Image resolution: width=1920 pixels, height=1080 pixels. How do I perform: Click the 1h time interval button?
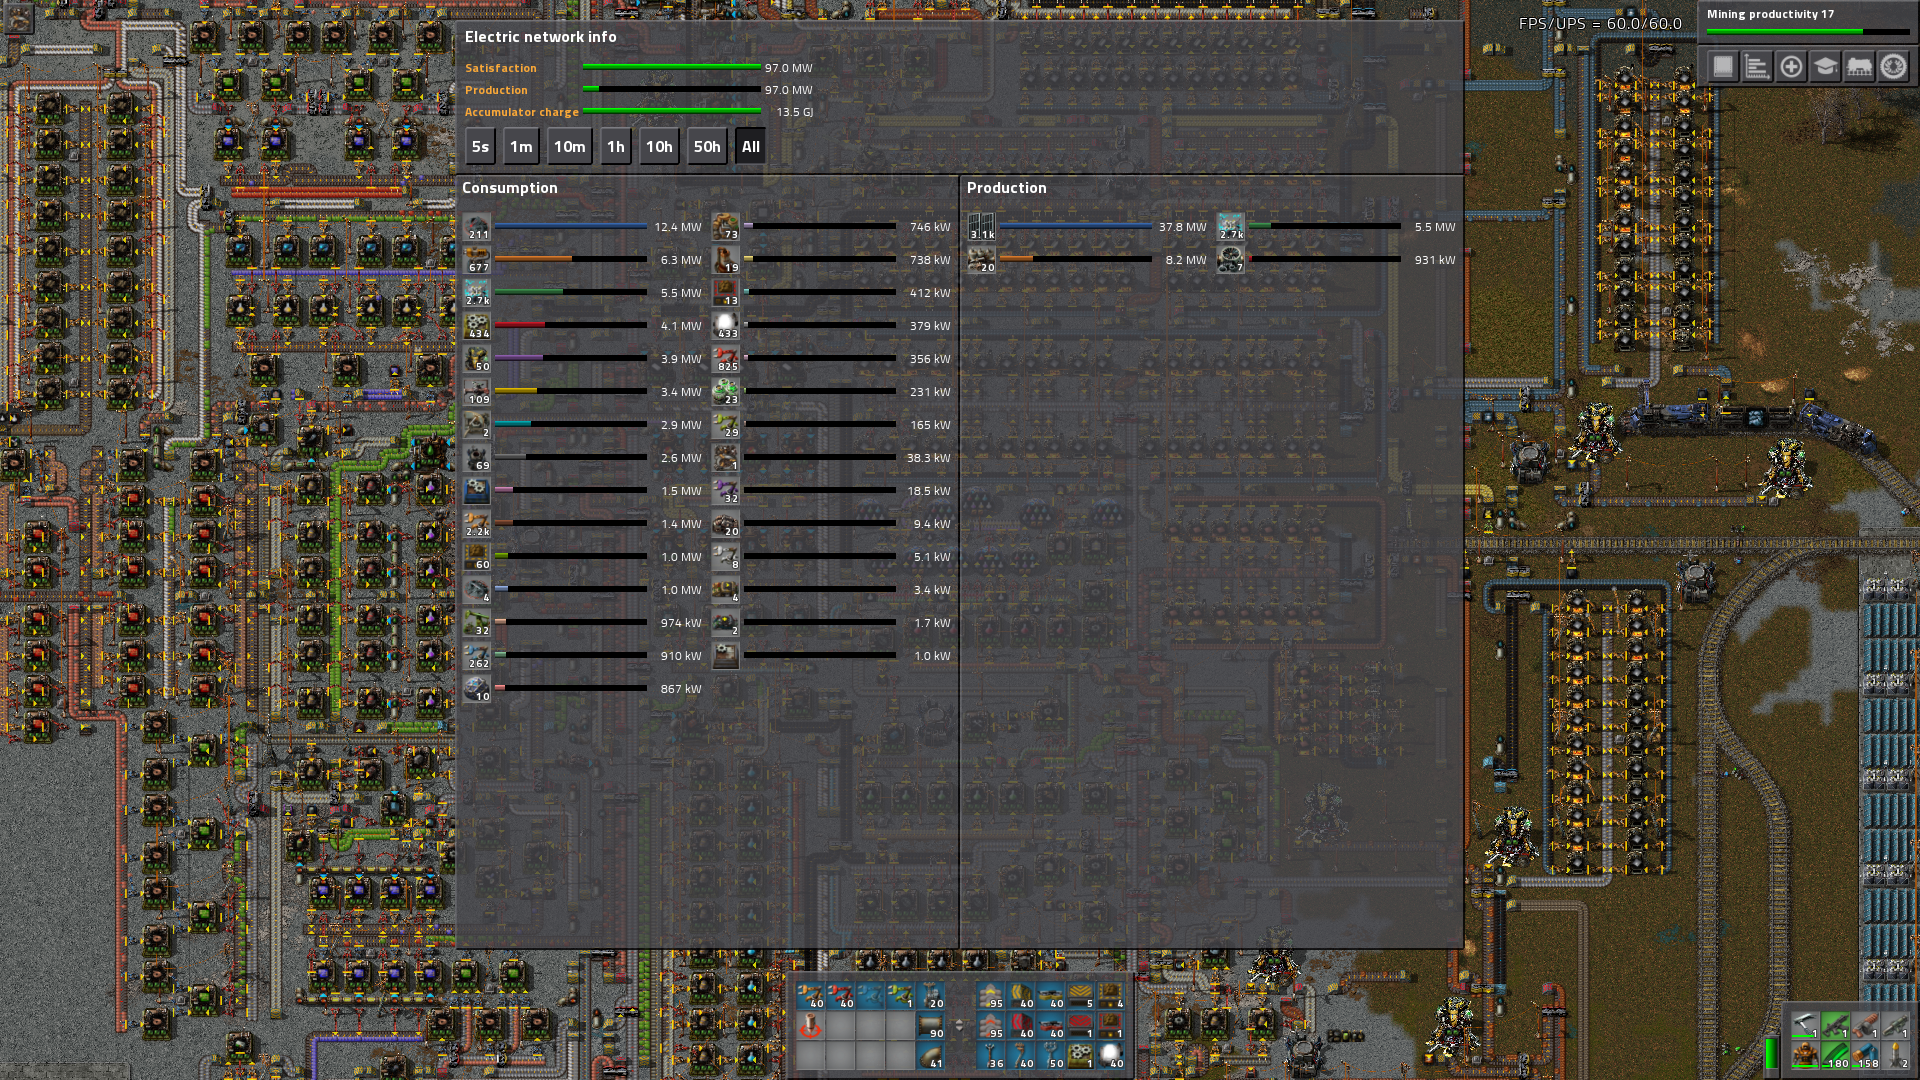point(613,145)
